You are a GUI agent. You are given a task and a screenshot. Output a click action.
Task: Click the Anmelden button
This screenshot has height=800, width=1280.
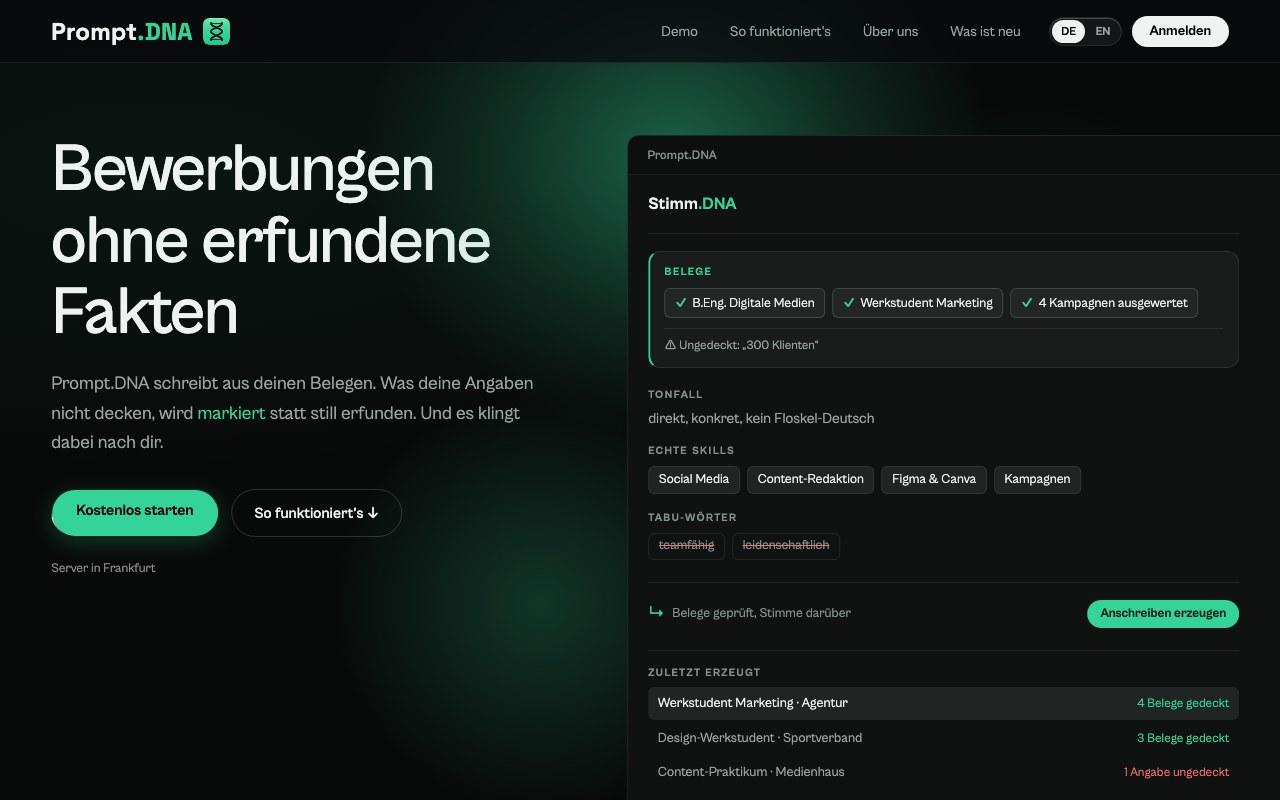pos(1180,31)
